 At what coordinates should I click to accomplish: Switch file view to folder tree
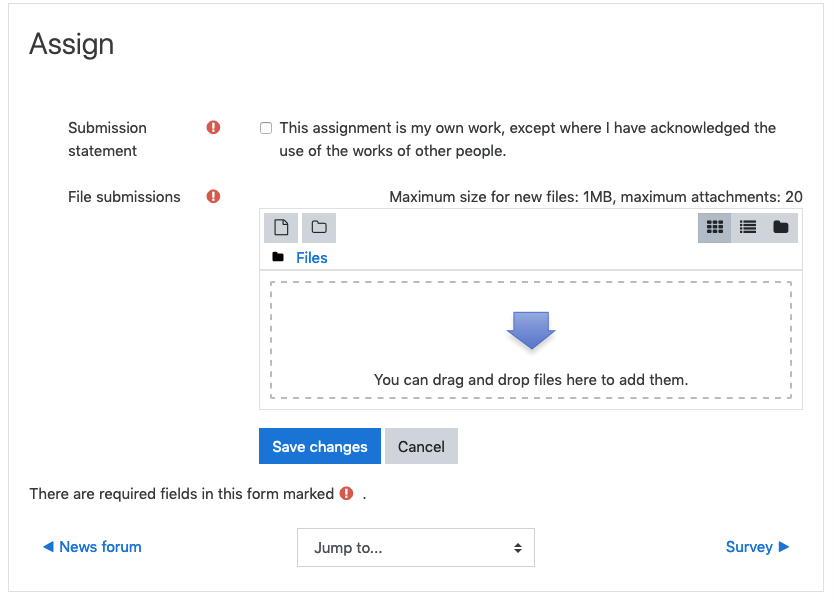coord(780,228)
